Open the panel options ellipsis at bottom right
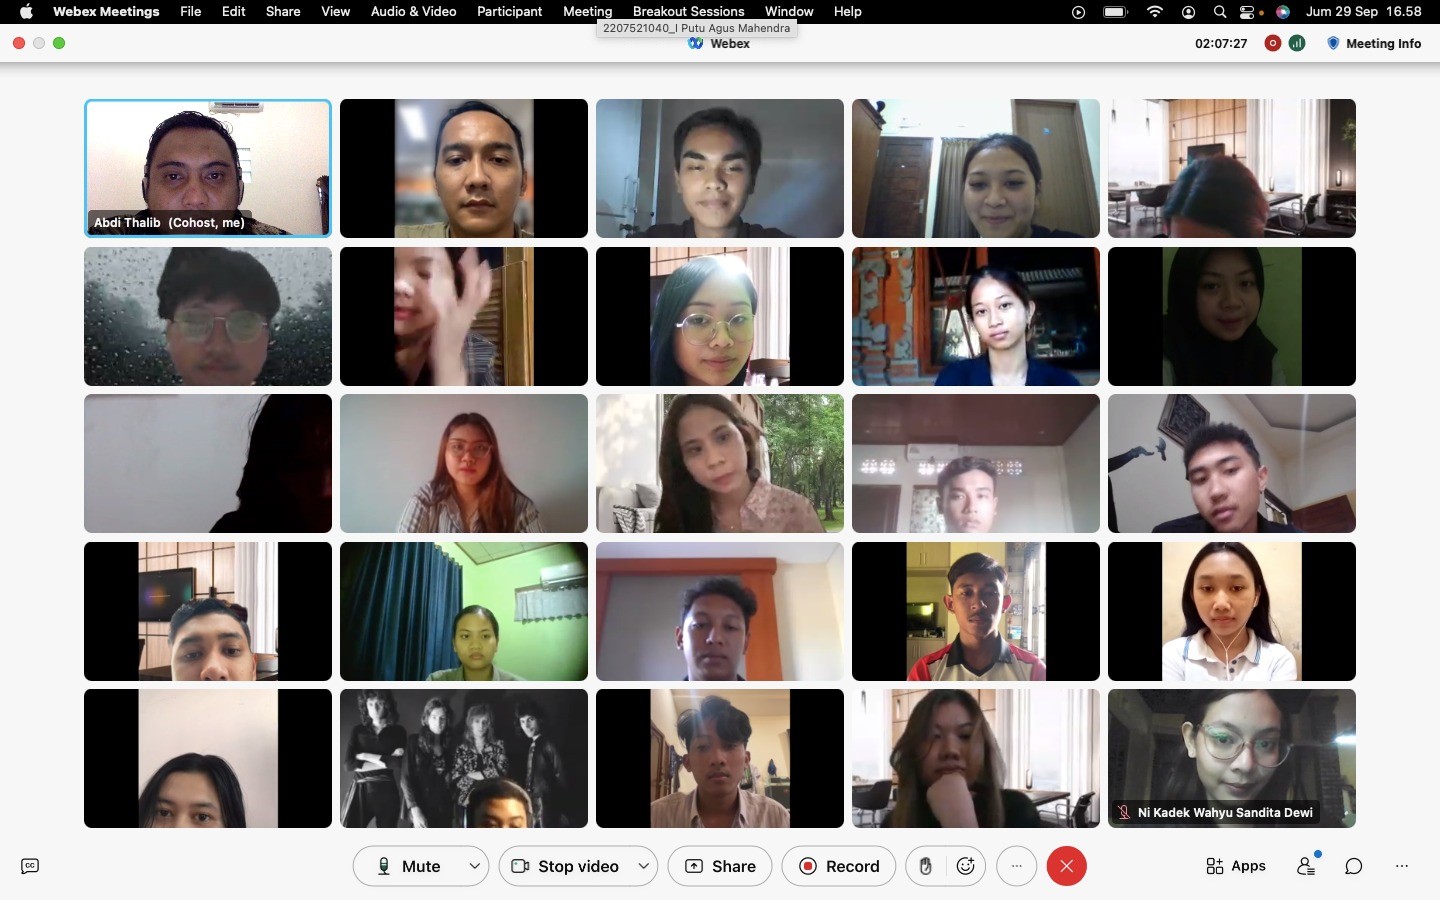The width and height of the screenshot is (1440, 900). [1402, 866]
